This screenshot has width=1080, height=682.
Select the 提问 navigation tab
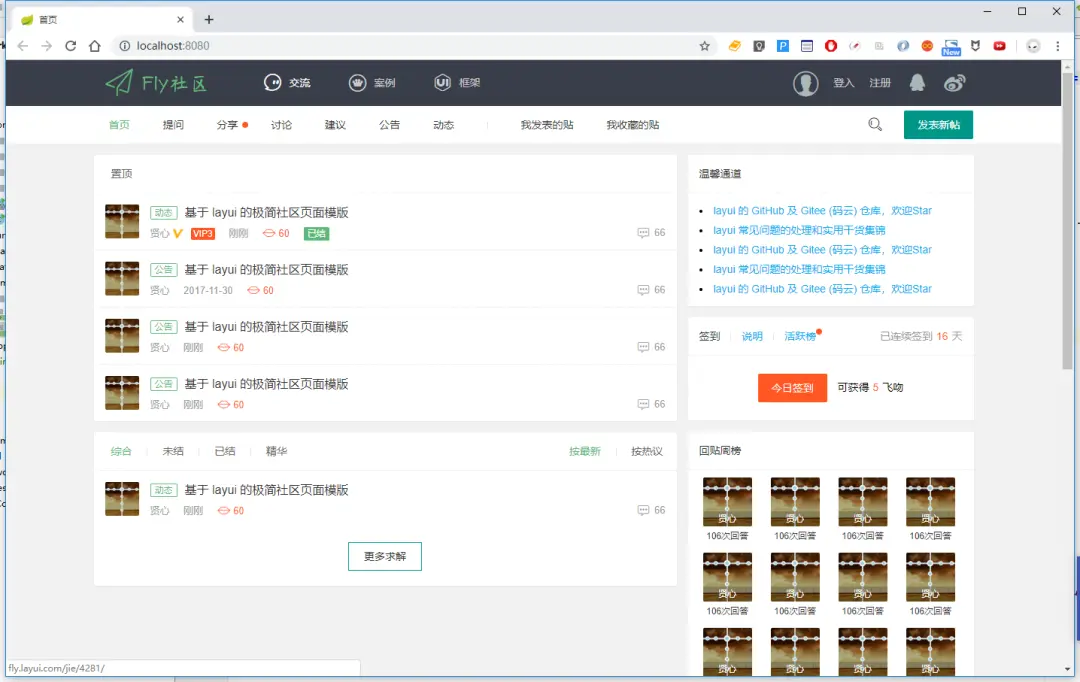tap(173, 125)
